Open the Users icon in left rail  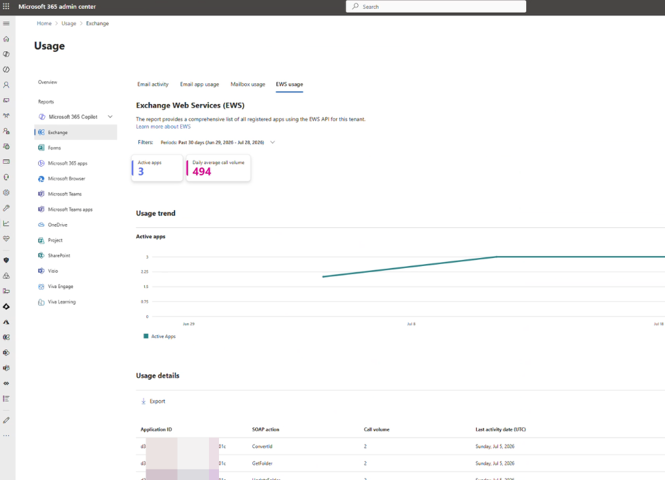click(x=6, y=85)
